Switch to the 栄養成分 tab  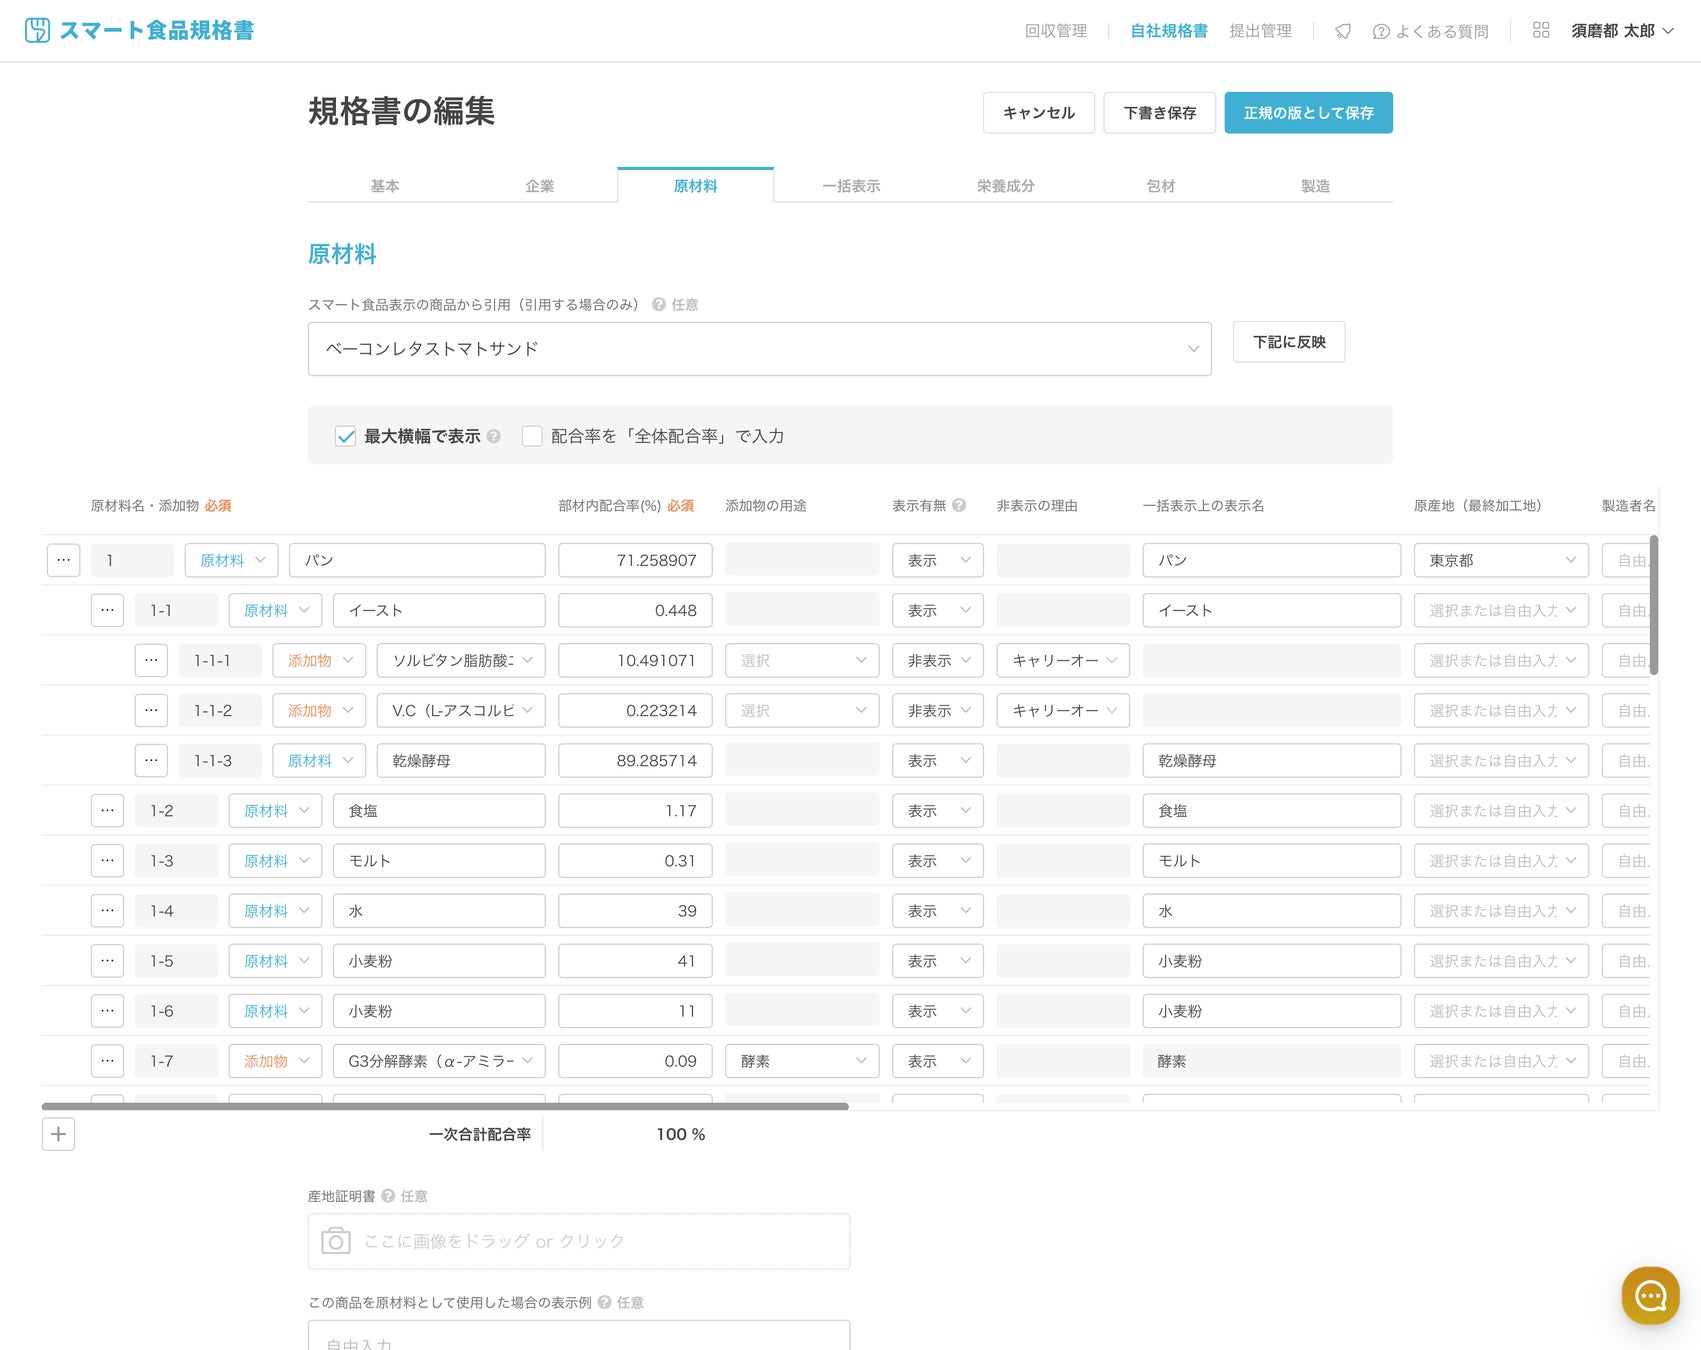tap(1005, 186)
